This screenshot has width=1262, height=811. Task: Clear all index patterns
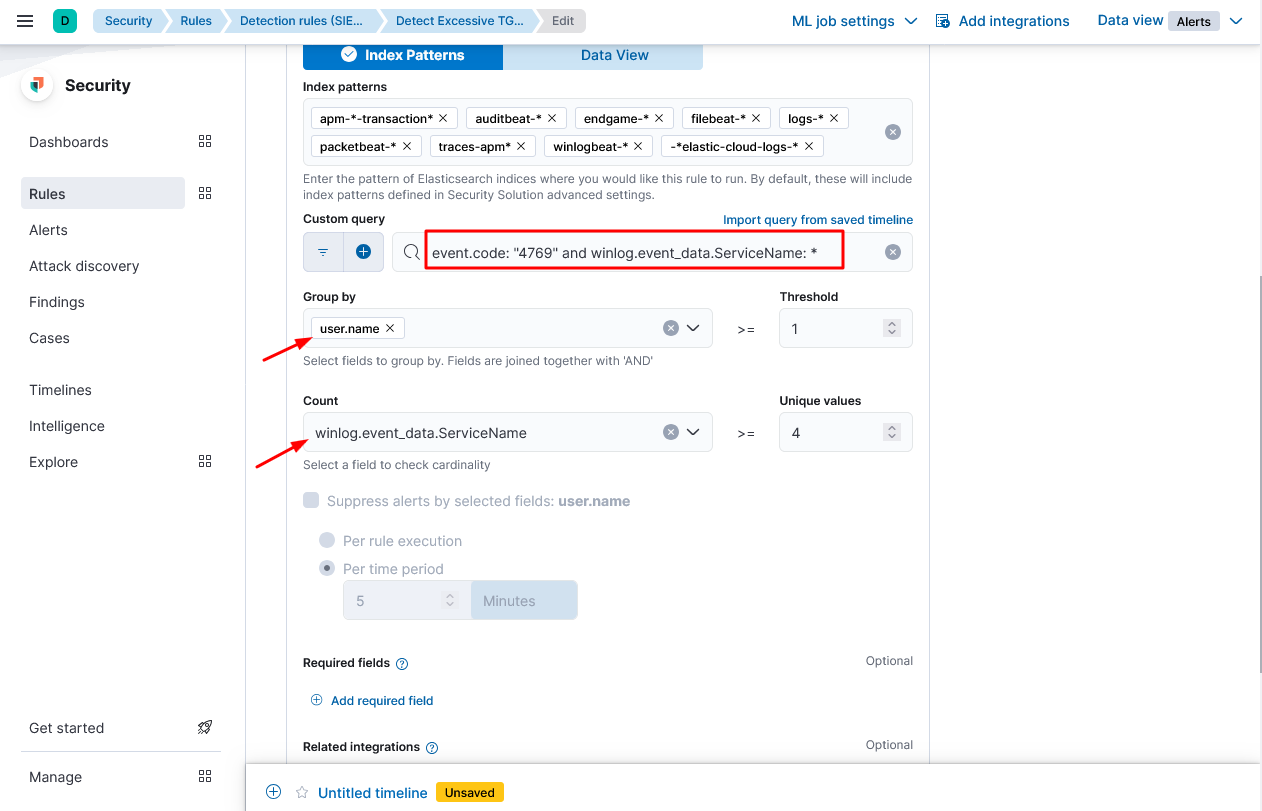point(893,132)
